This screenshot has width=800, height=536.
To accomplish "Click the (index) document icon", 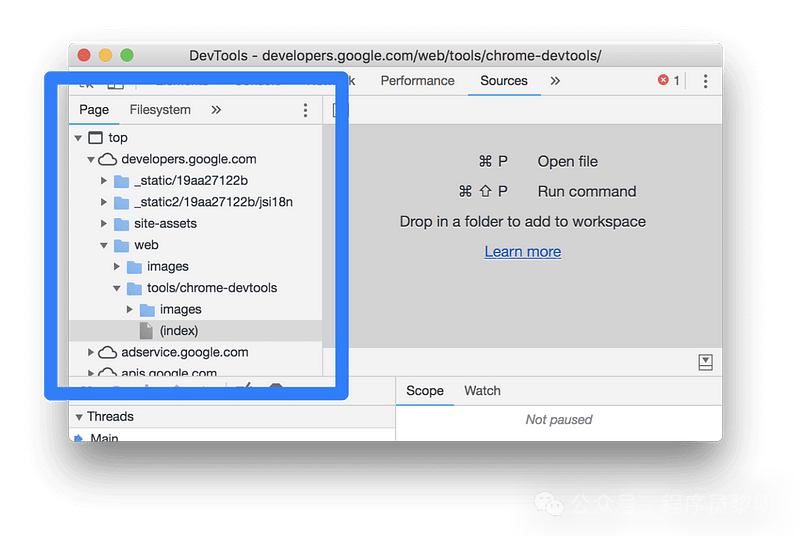I will pyautogui.click(x=146, y=330).
